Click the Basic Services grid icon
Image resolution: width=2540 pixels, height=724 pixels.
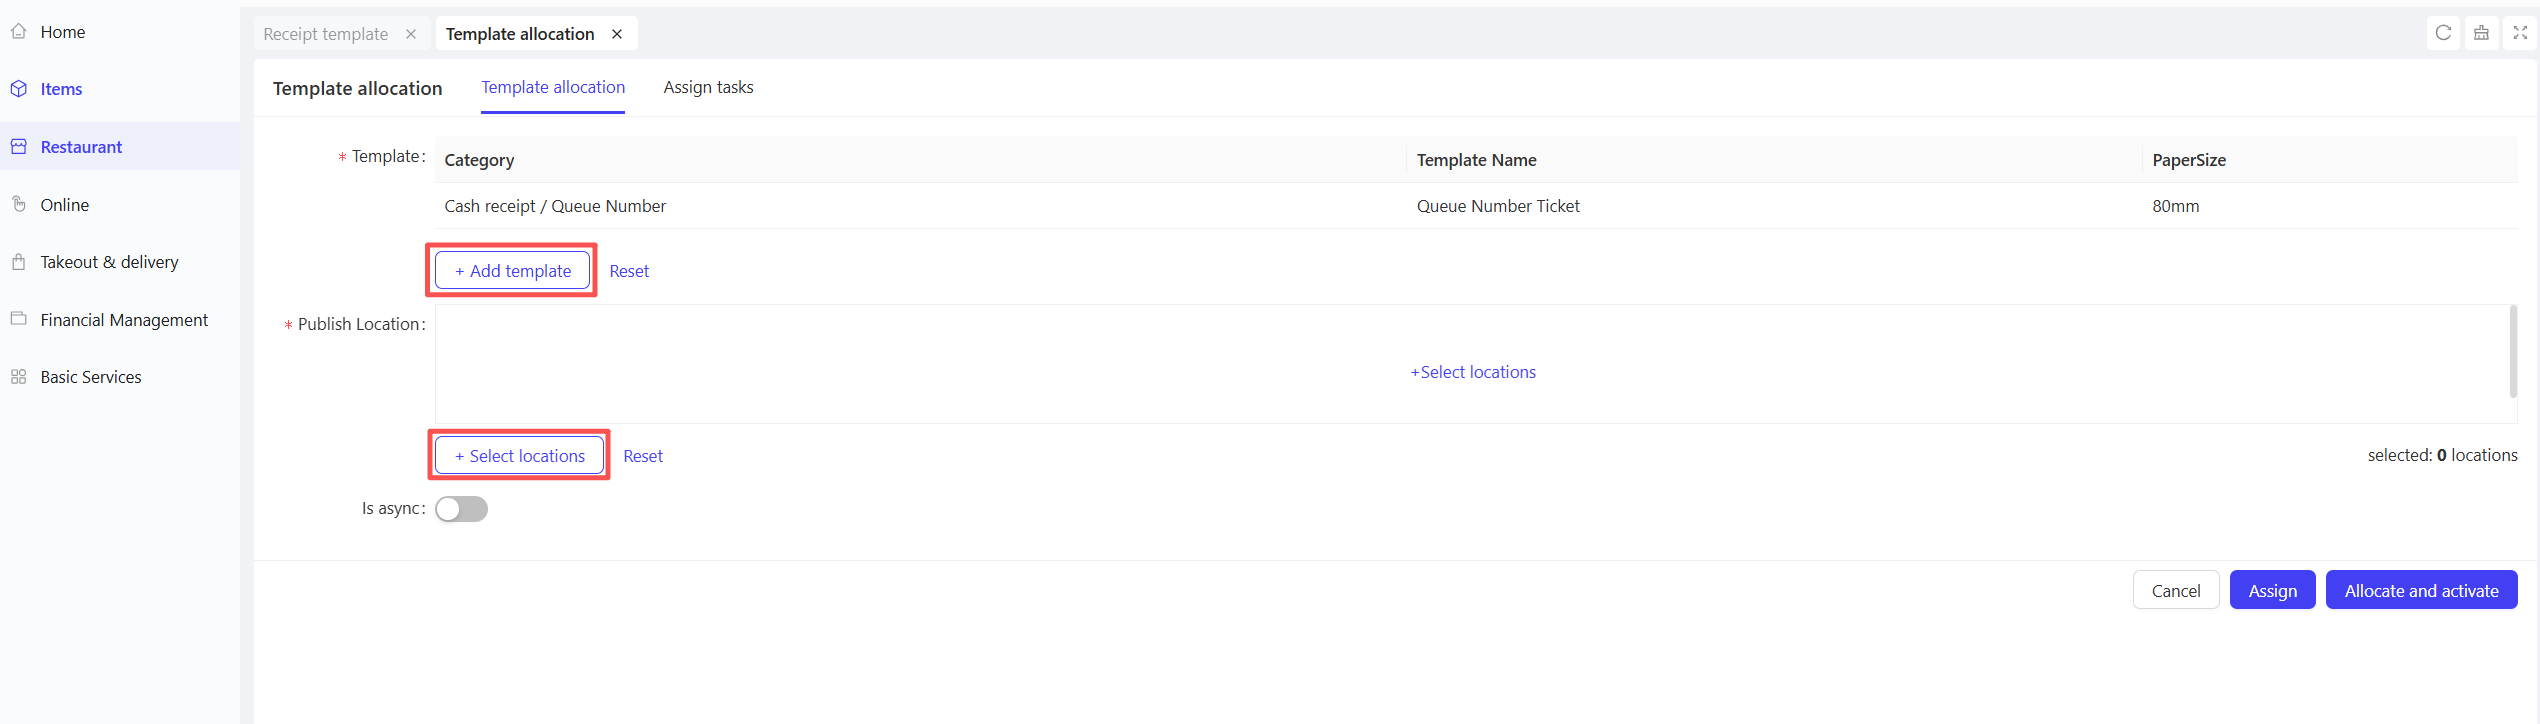18,377
